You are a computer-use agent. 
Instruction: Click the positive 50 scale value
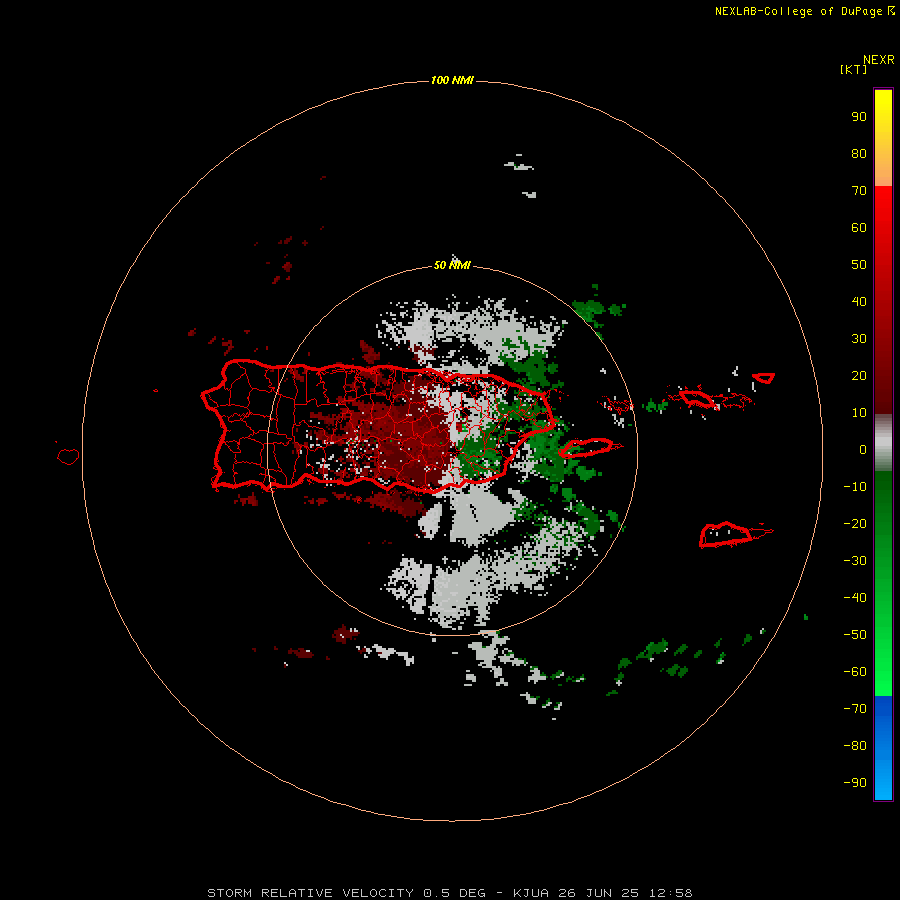tap(859, 265)
